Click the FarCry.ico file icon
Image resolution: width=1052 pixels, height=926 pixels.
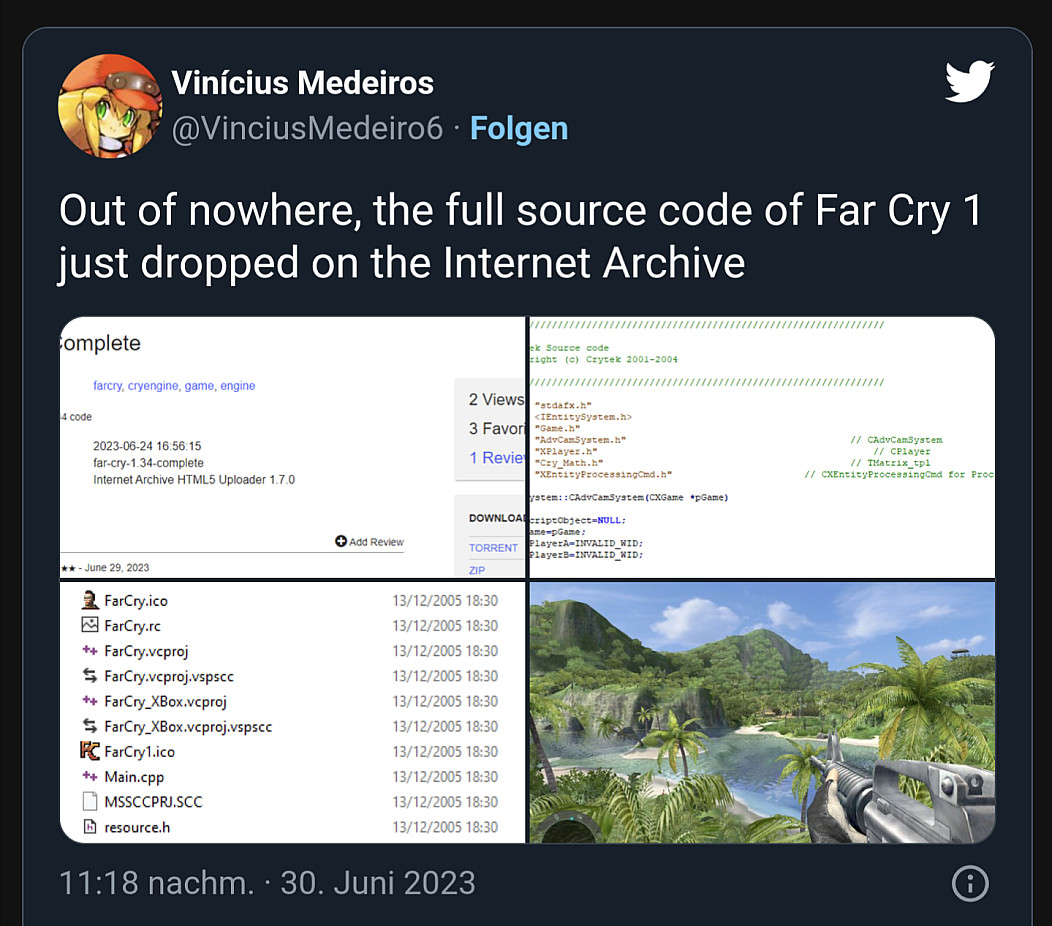click(x=90, y=600)
